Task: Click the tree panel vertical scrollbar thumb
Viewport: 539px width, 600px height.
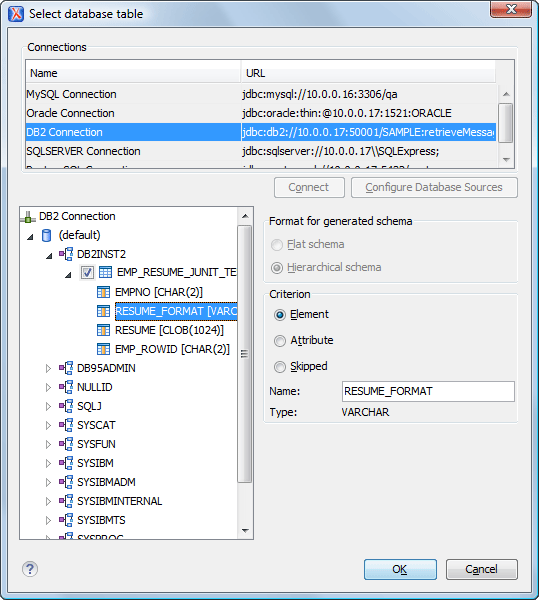Action: [244, 354]
